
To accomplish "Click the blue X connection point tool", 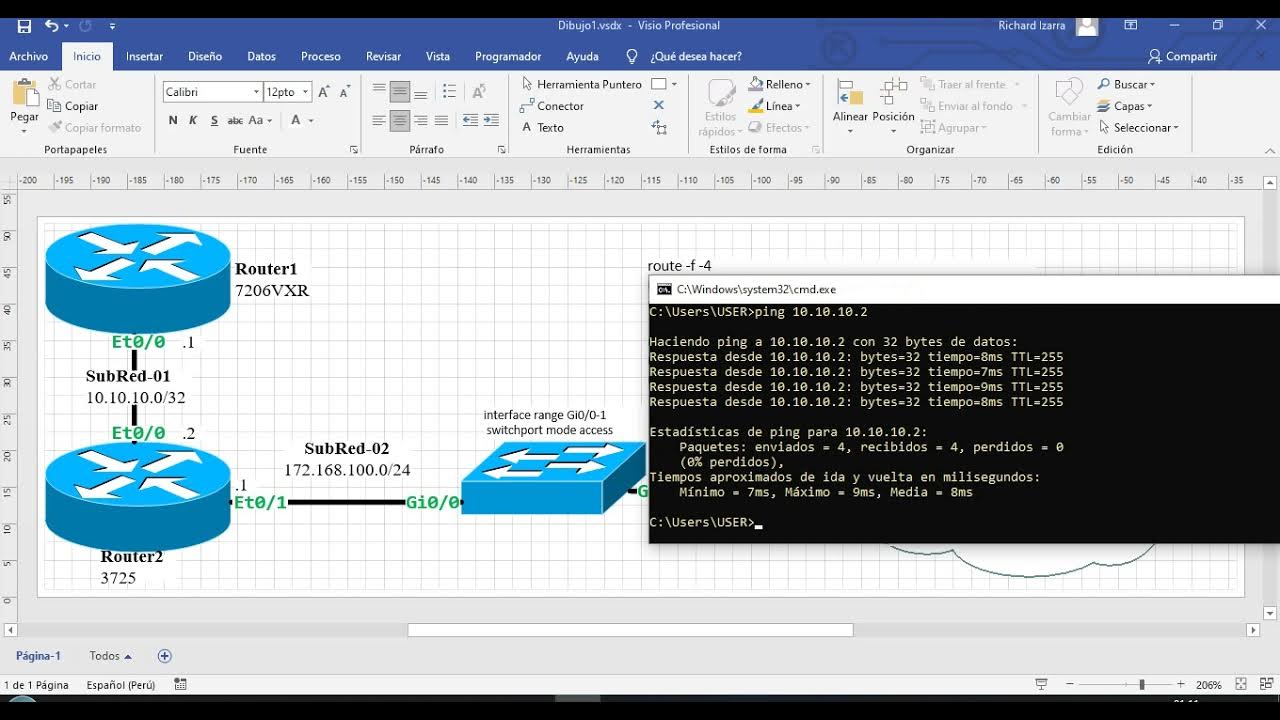I will click(x=658, y=105).
